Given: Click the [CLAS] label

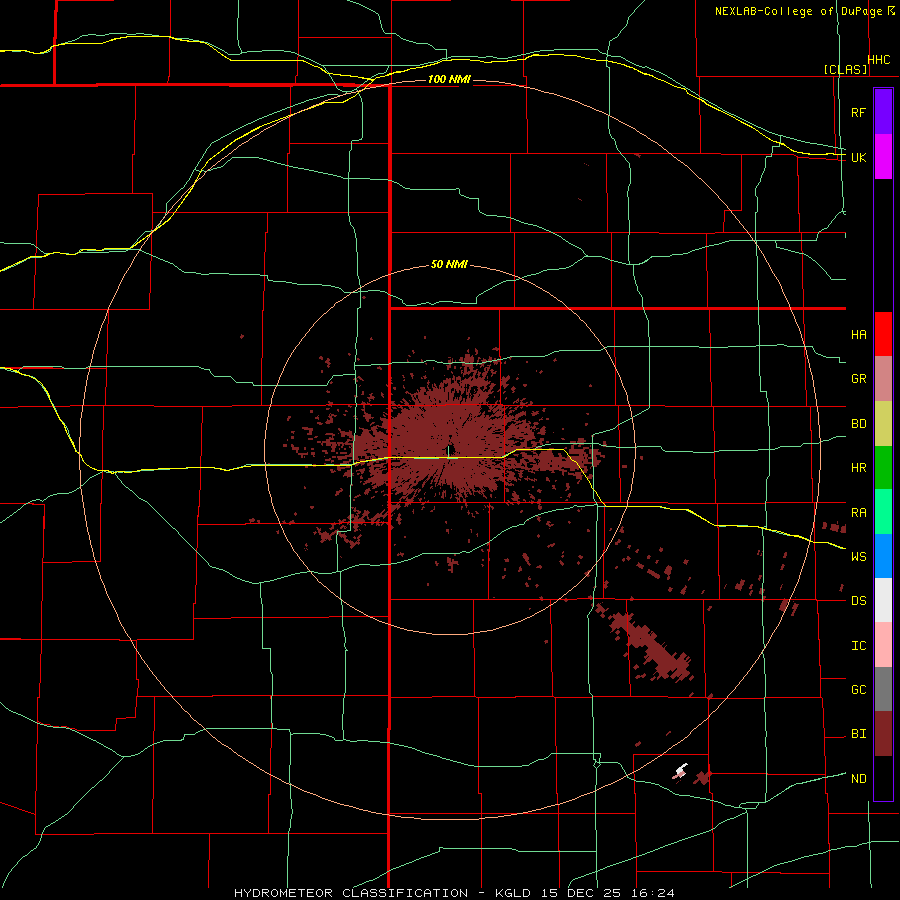Looking at the screenshot, I should click(845, 69).
